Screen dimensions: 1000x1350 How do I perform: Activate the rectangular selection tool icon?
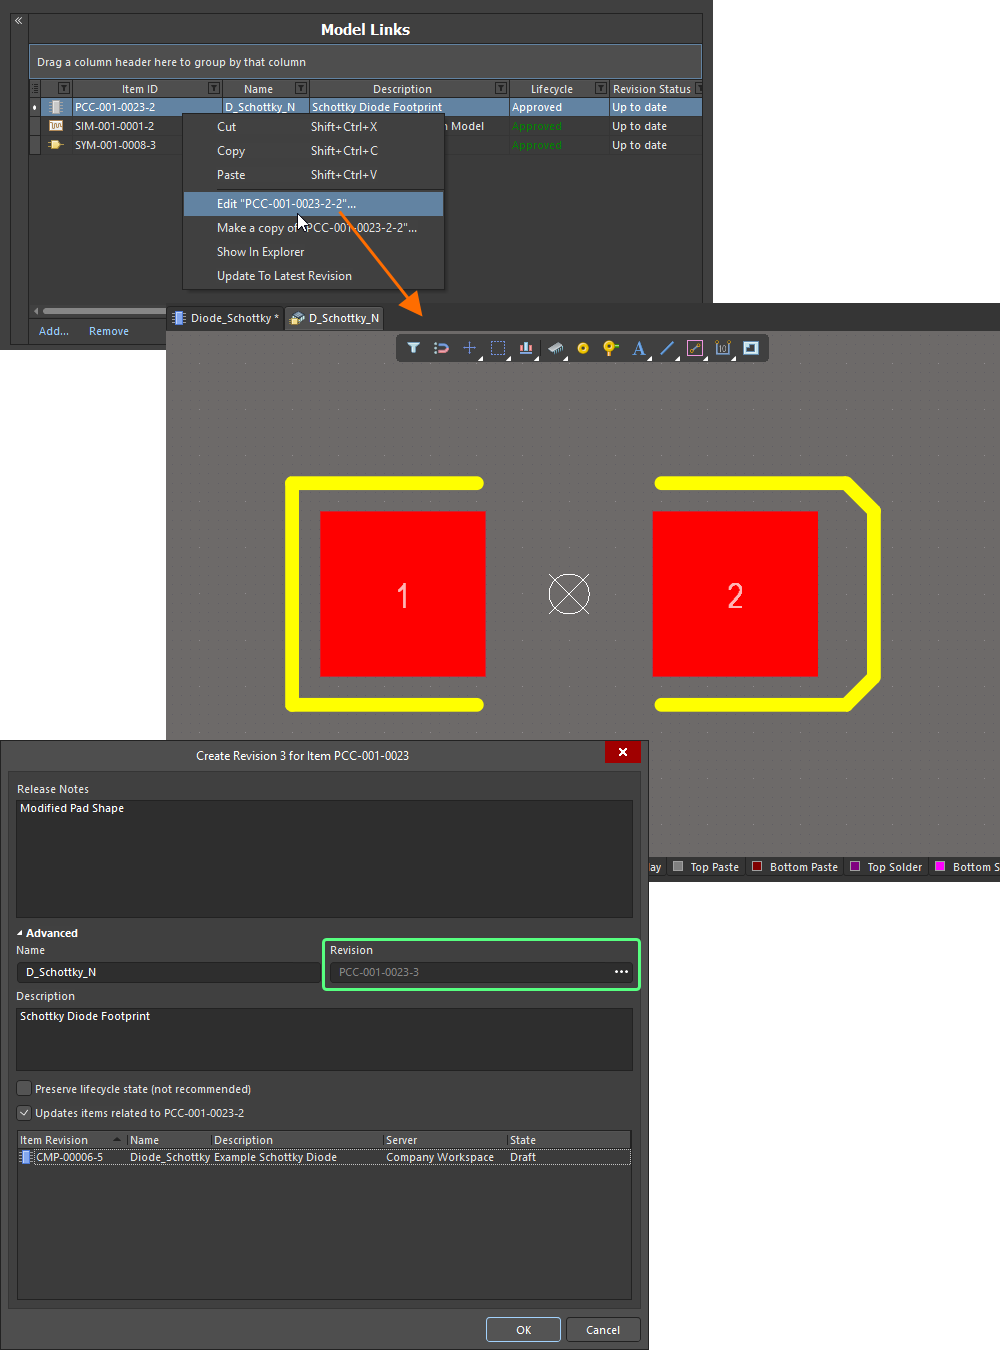pyautogui.click(x=497, y=348)
